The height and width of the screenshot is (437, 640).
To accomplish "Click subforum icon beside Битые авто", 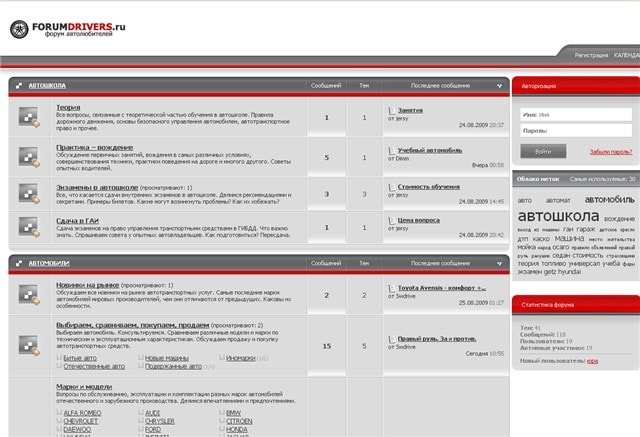I will coord(59,357).
